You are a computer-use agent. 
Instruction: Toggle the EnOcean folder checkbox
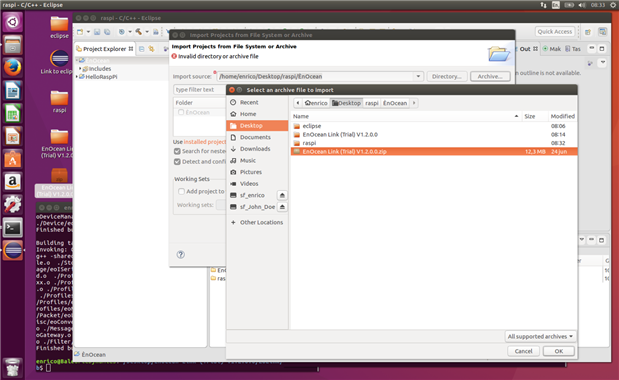pos(181,112)
